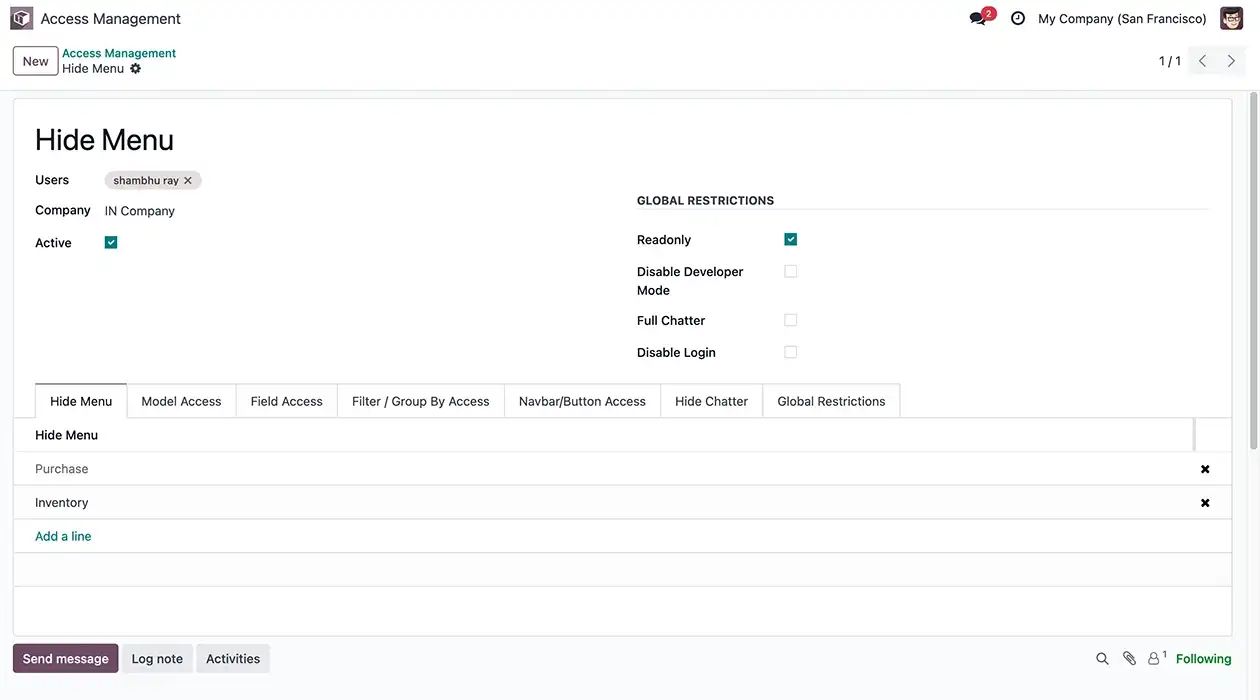Attach files via the paperclip icon
This screenshot has width=1260, height=700.
(x=1129, y=658)
